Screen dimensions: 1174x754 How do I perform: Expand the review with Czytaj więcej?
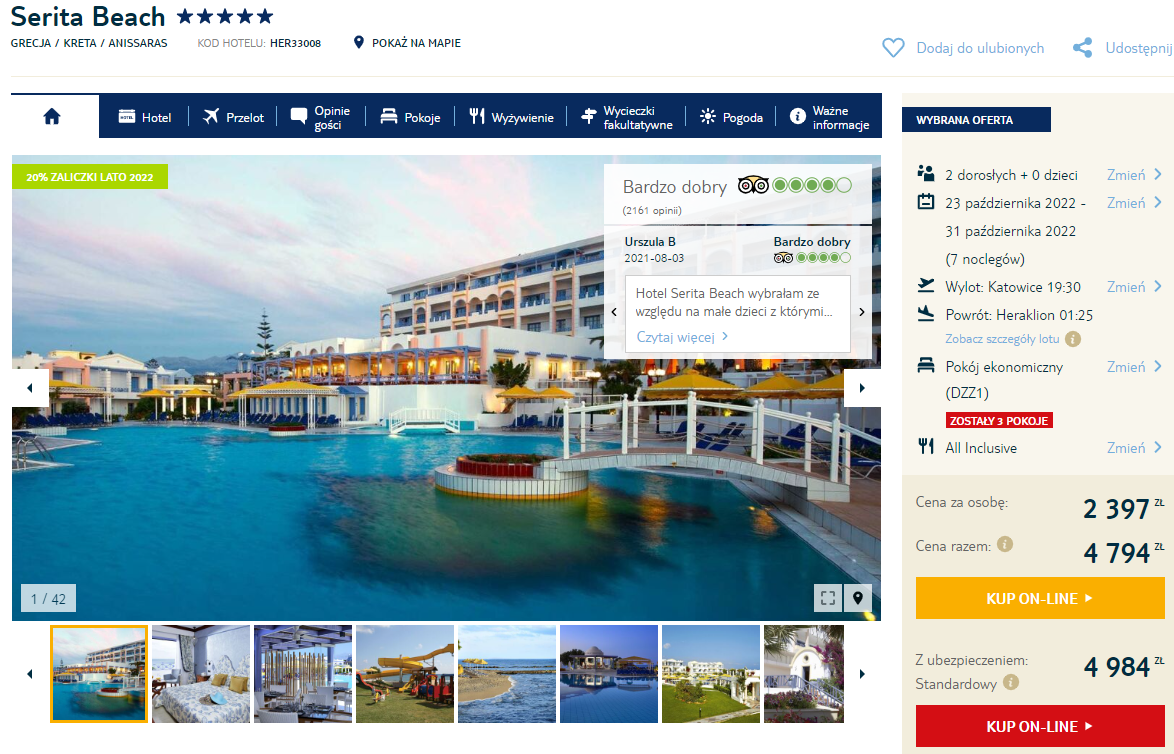[682, 337]
